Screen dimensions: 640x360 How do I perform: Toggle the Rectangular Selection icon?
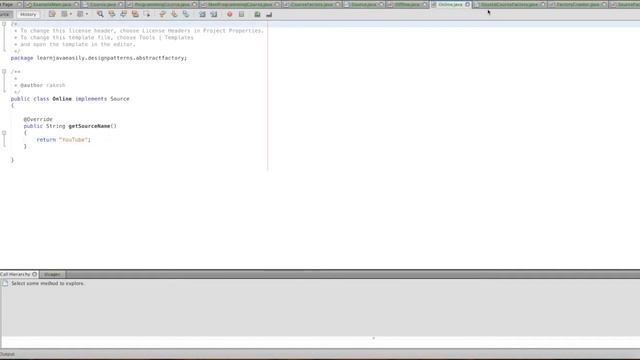(147, 14)
